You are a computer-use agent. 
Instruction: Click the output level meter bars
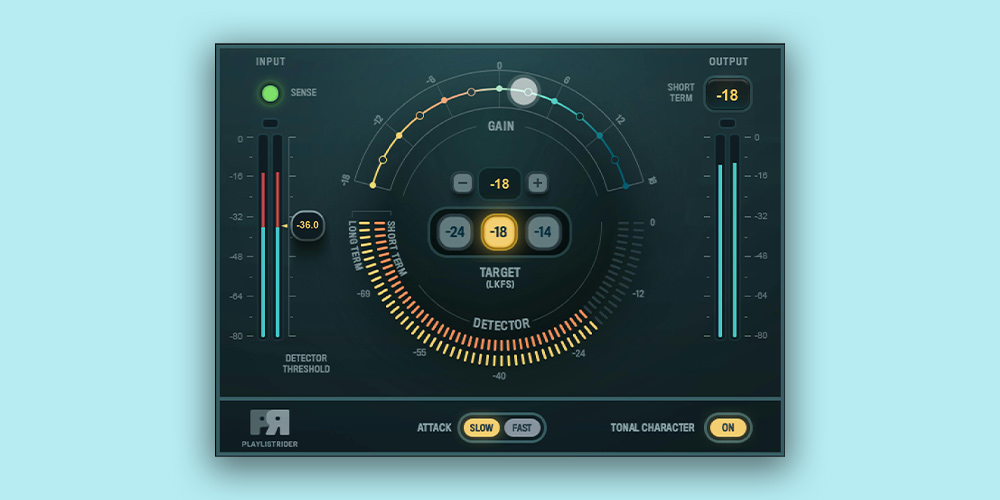727,238
